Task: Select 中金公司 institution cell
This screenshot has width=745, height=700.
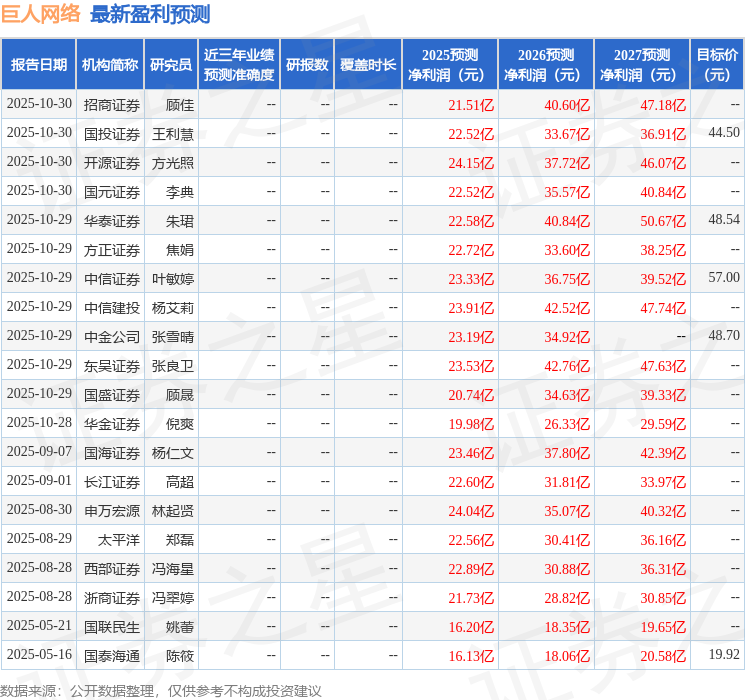Action: click(112, 337)
